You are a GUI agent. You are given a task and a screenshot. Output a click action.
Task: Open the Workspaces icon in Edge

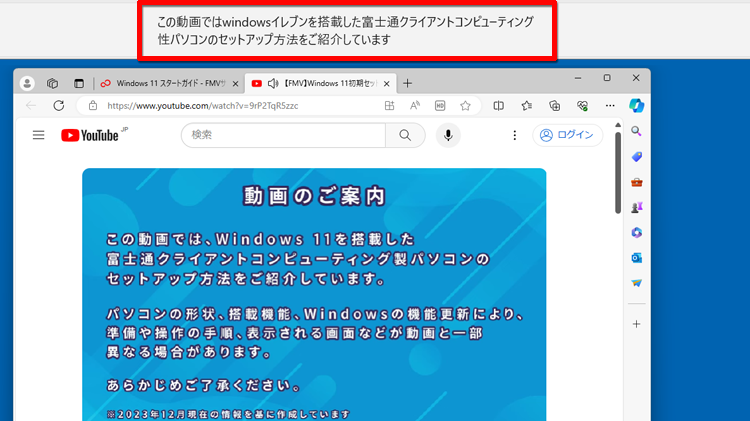(x=52, y=83)
